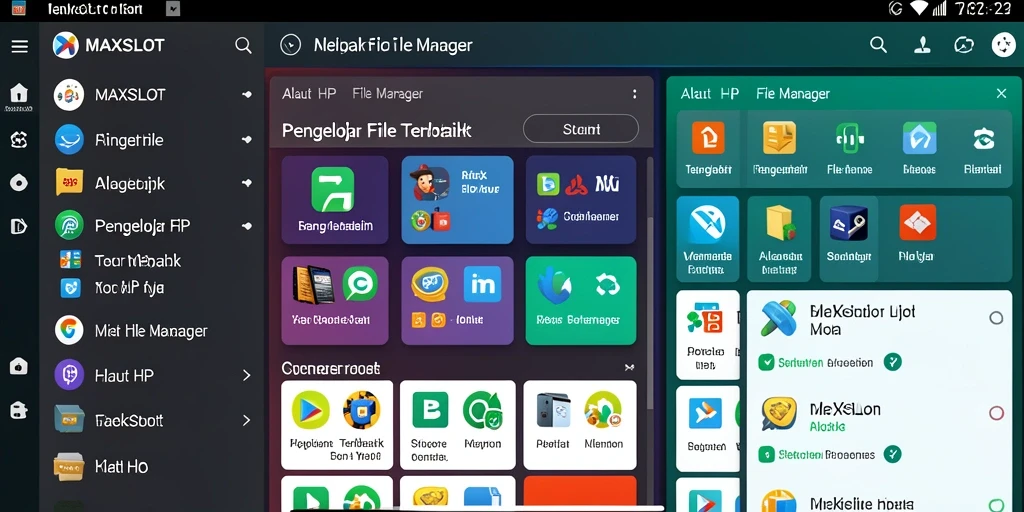Image resolution: width=1024 pixels, height=512 pixels.
Task: Select the Alaut HP tab in middle panel
Action: click(309, 93)
